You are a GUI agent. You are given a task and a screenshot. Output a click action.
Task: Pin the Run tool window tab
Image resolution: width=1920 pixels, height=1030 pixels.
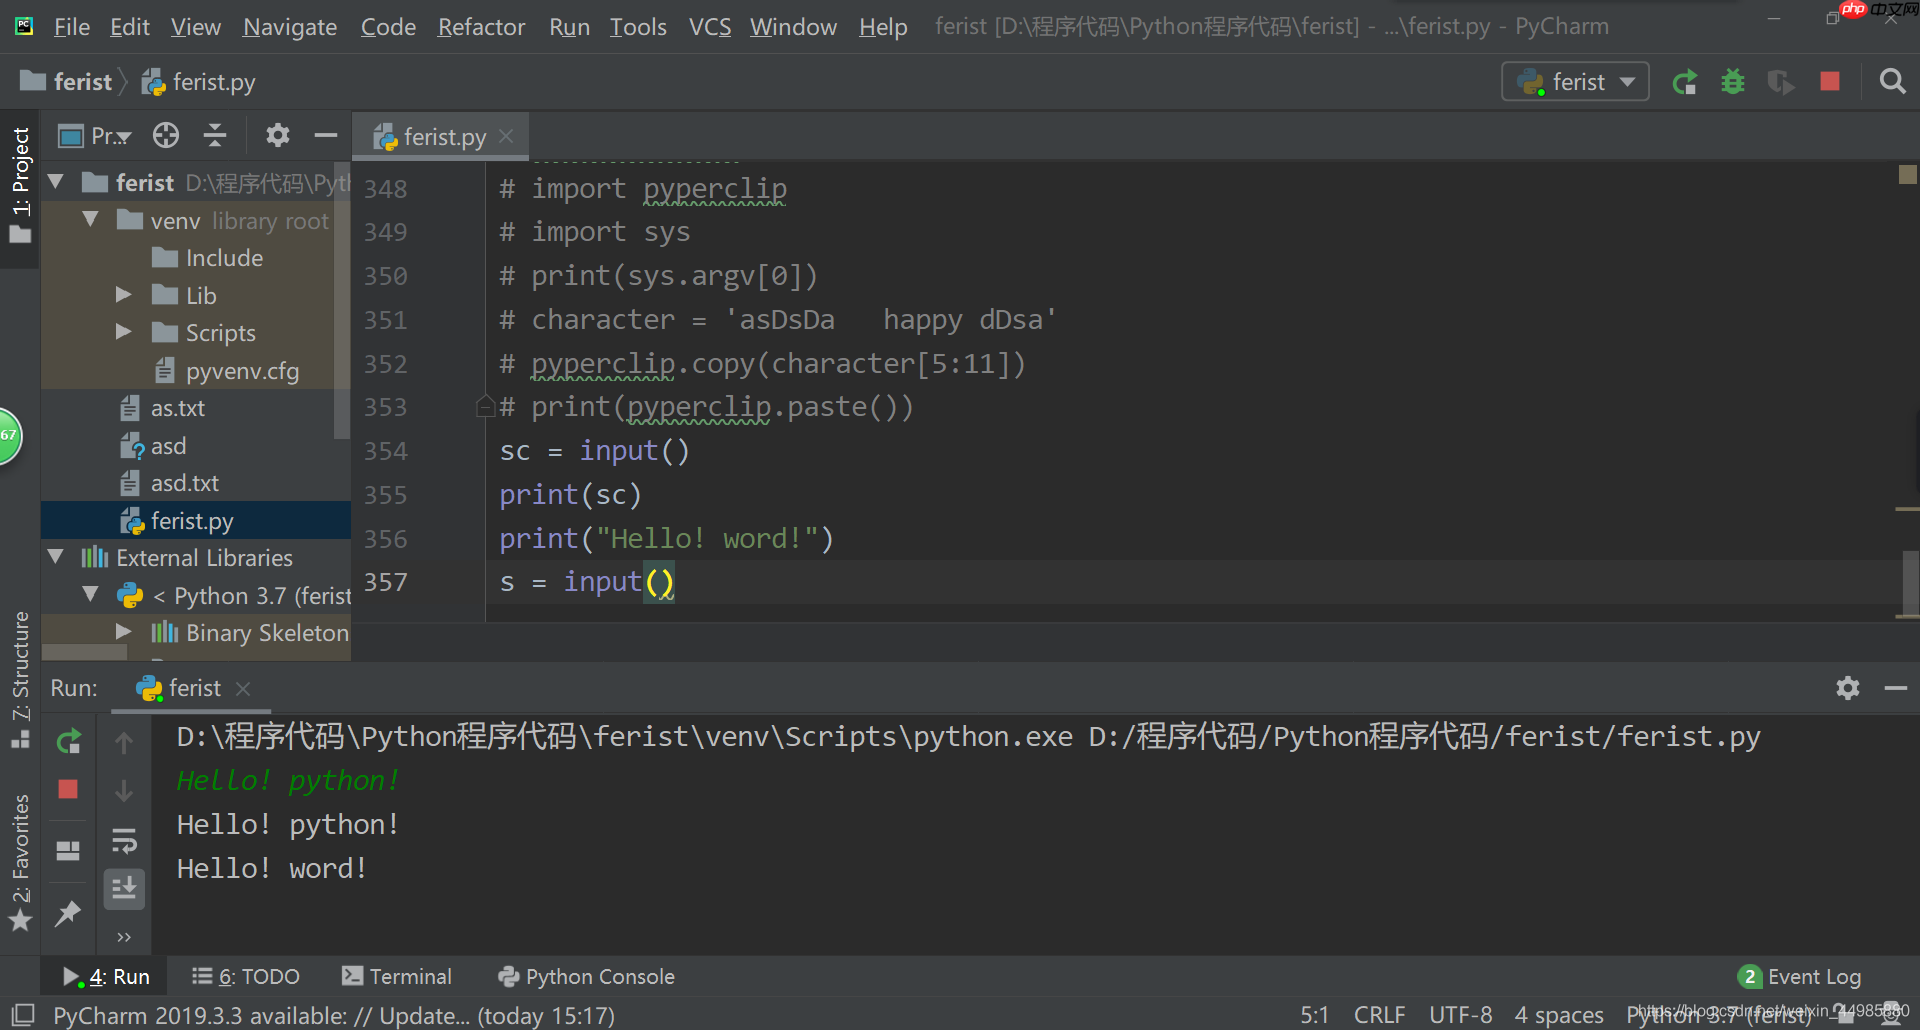tap(68, 913)
